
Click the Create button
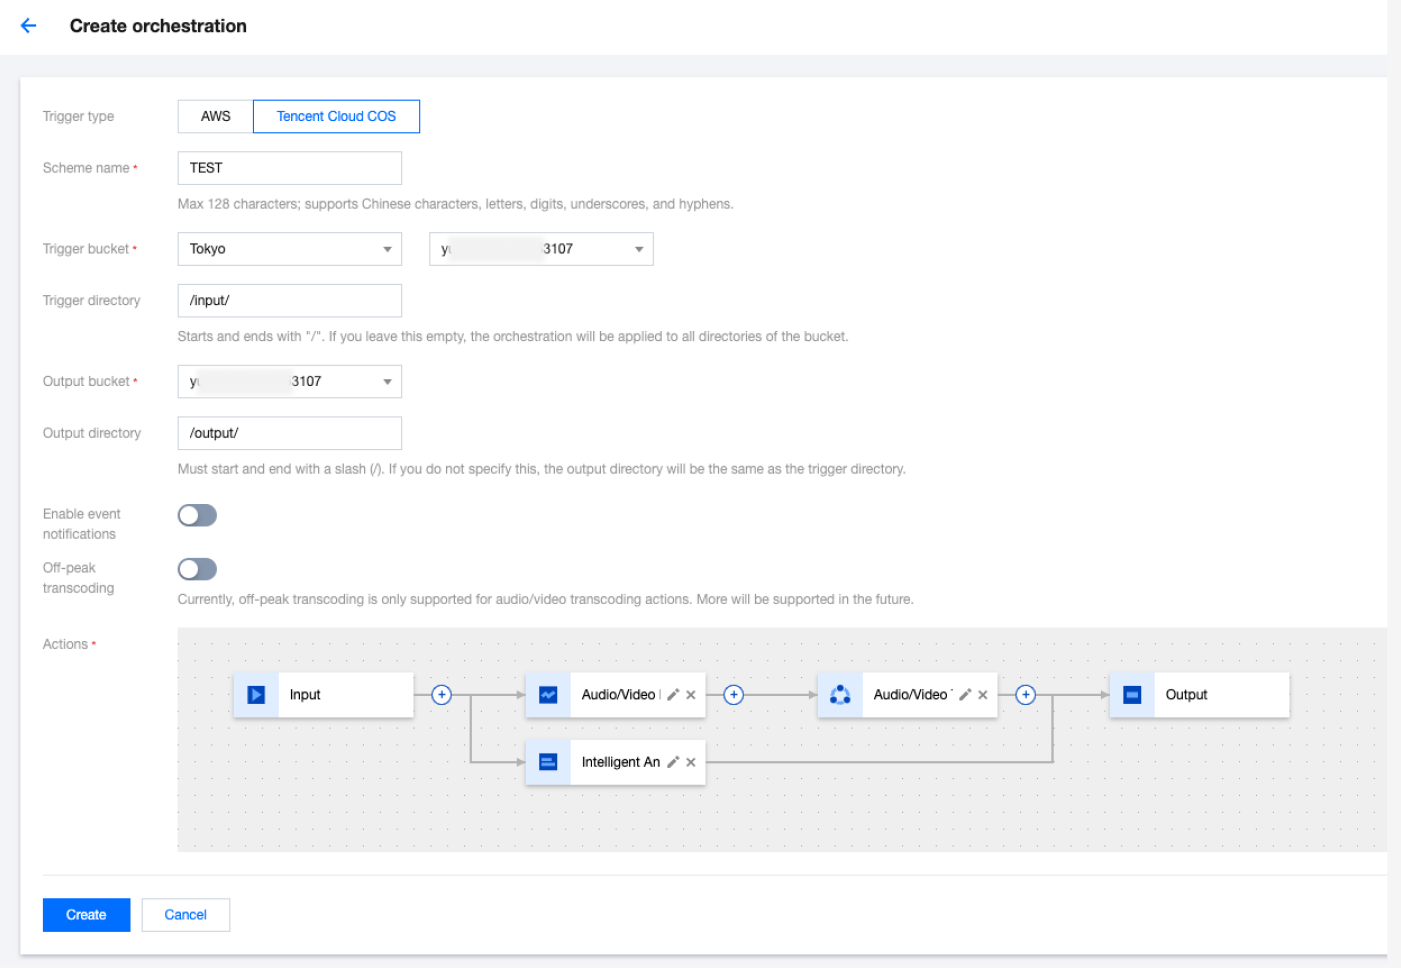point(86,915)
